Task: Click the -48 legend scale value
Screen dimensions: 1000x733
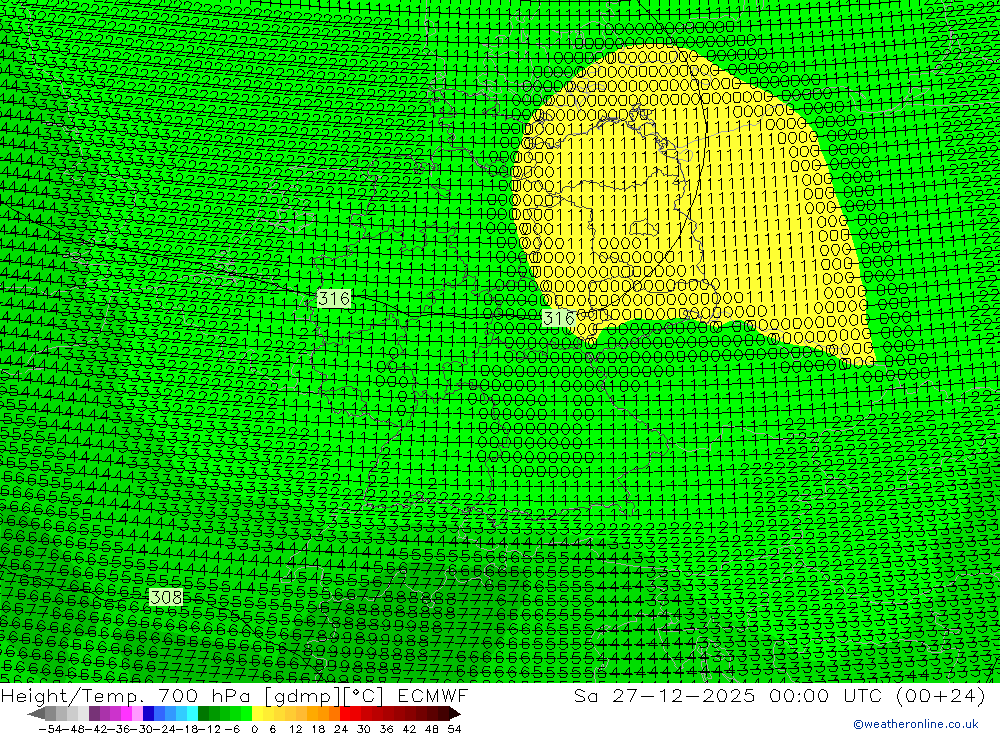Action: [x=74, y=729]
